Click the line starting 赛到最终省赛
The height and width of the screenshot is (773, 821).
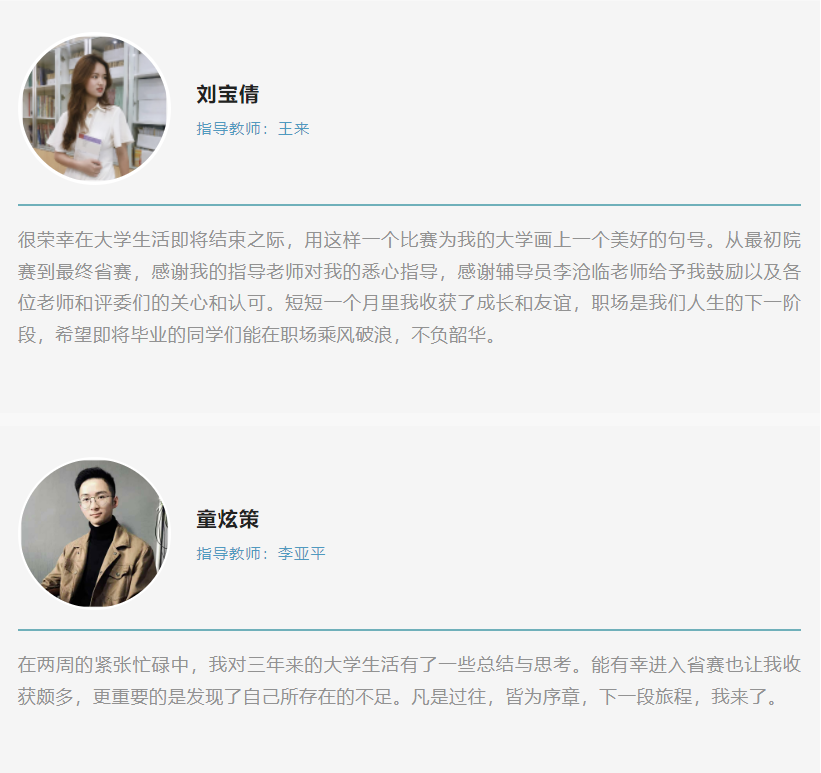click(x=409, y=271)
